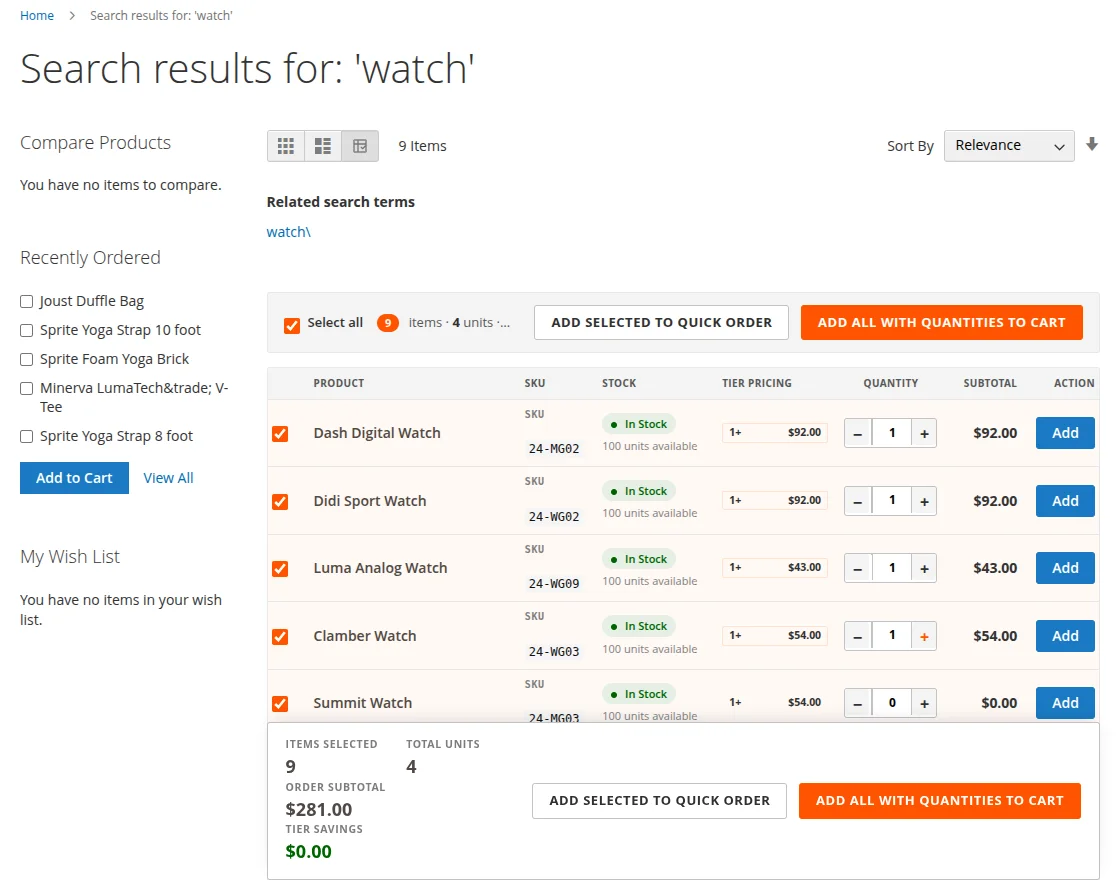This screenshot has width=1120, height=880.
Task: Decrease quantity for Clamber Watch
Action: coord(858,636)
